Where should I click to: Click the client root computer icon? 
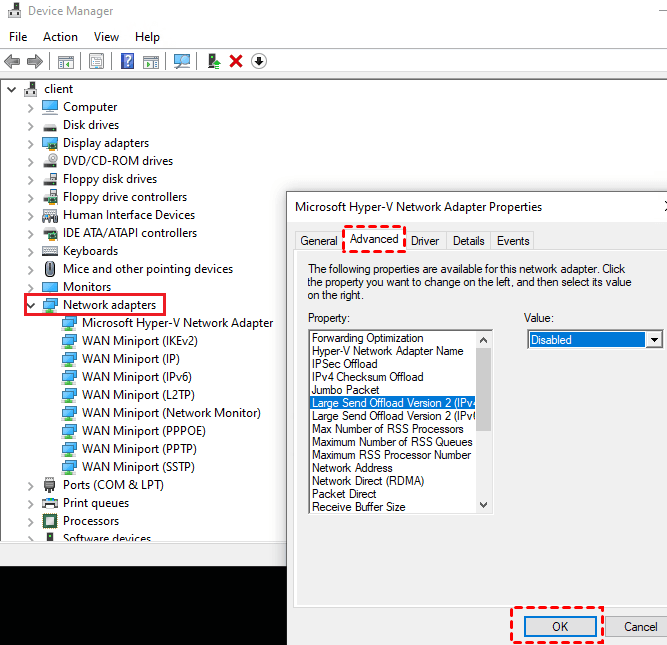tap(31, 89)
